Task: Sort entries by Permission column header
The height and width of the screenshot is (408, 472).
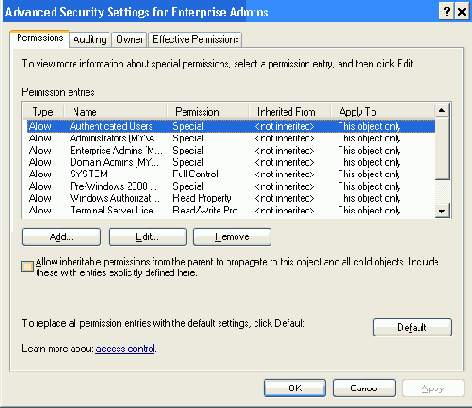Action: click(x=208, y=112)
